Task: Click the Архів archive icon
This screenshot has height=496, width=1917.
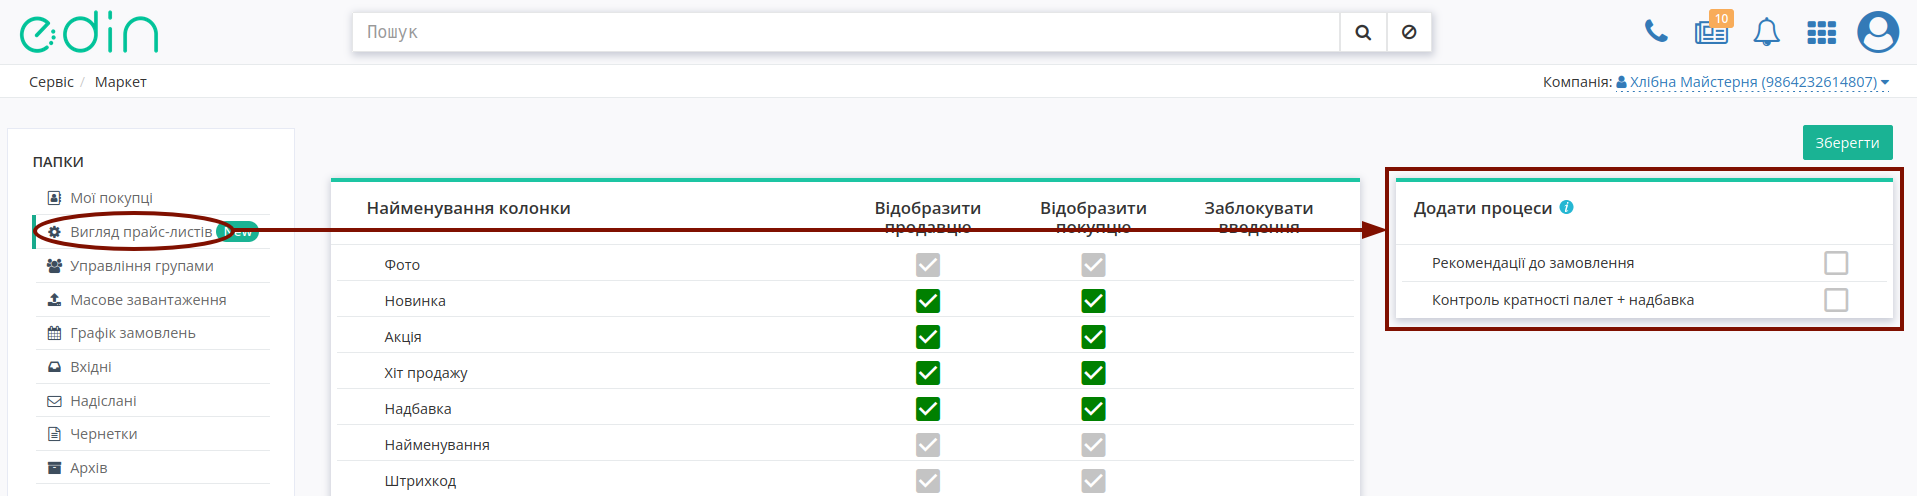Action: tap(55, 468)
